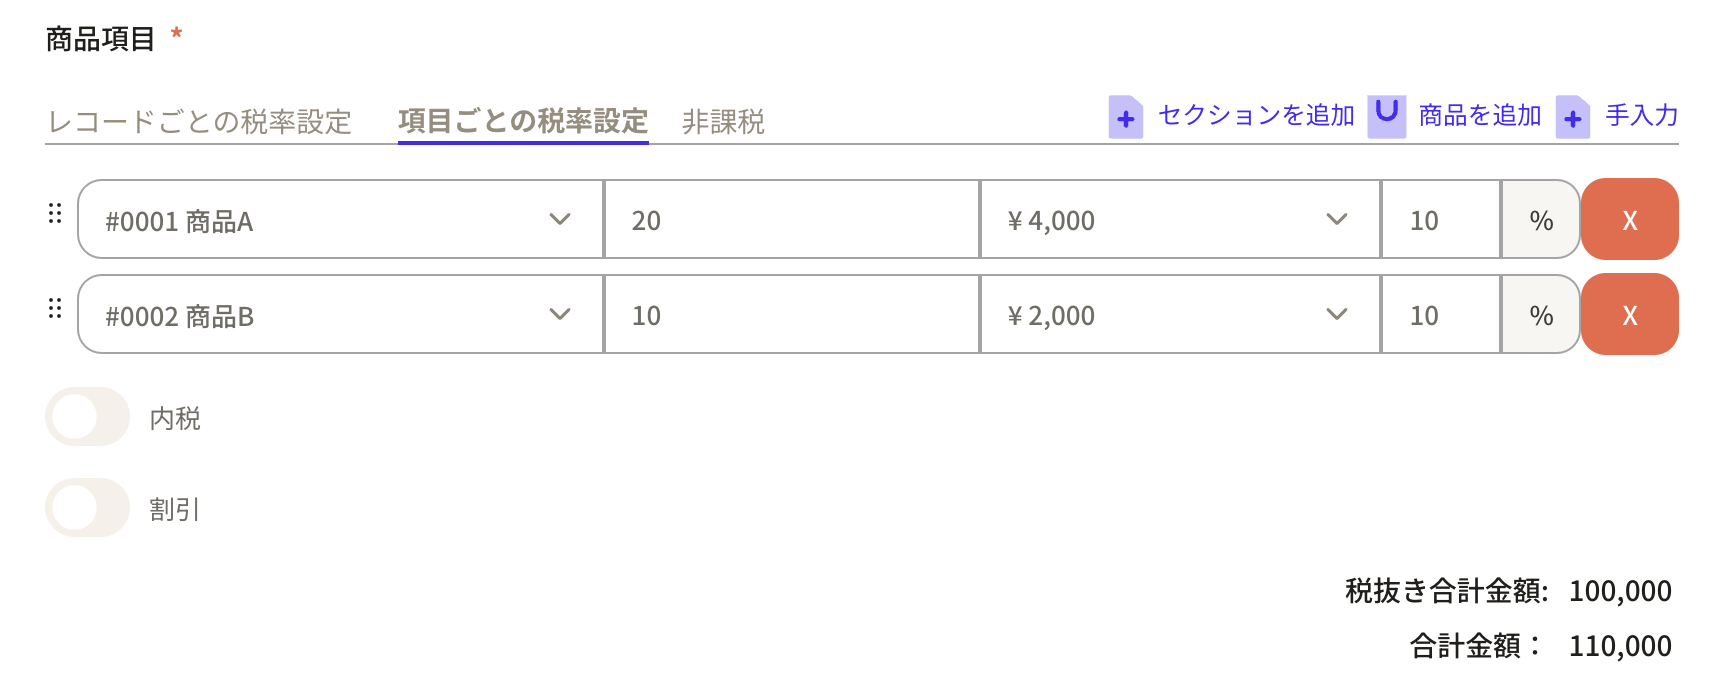Expand the ¥2,000 price dropdown

tap(1180, 315)
